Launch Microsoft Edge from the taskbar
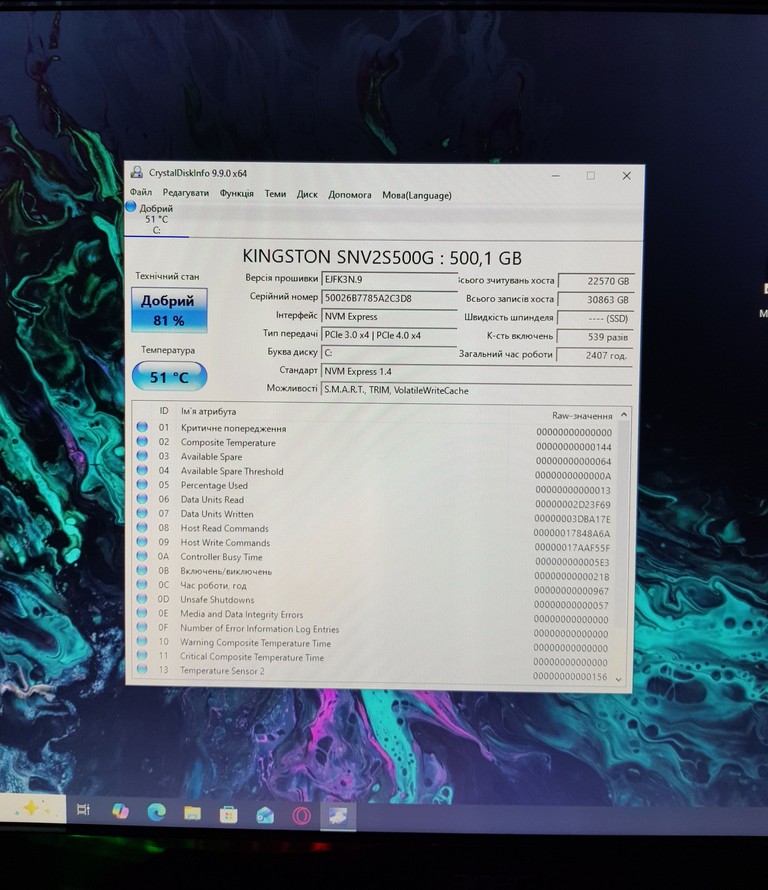768x890 pixels. tap(157, 812)
